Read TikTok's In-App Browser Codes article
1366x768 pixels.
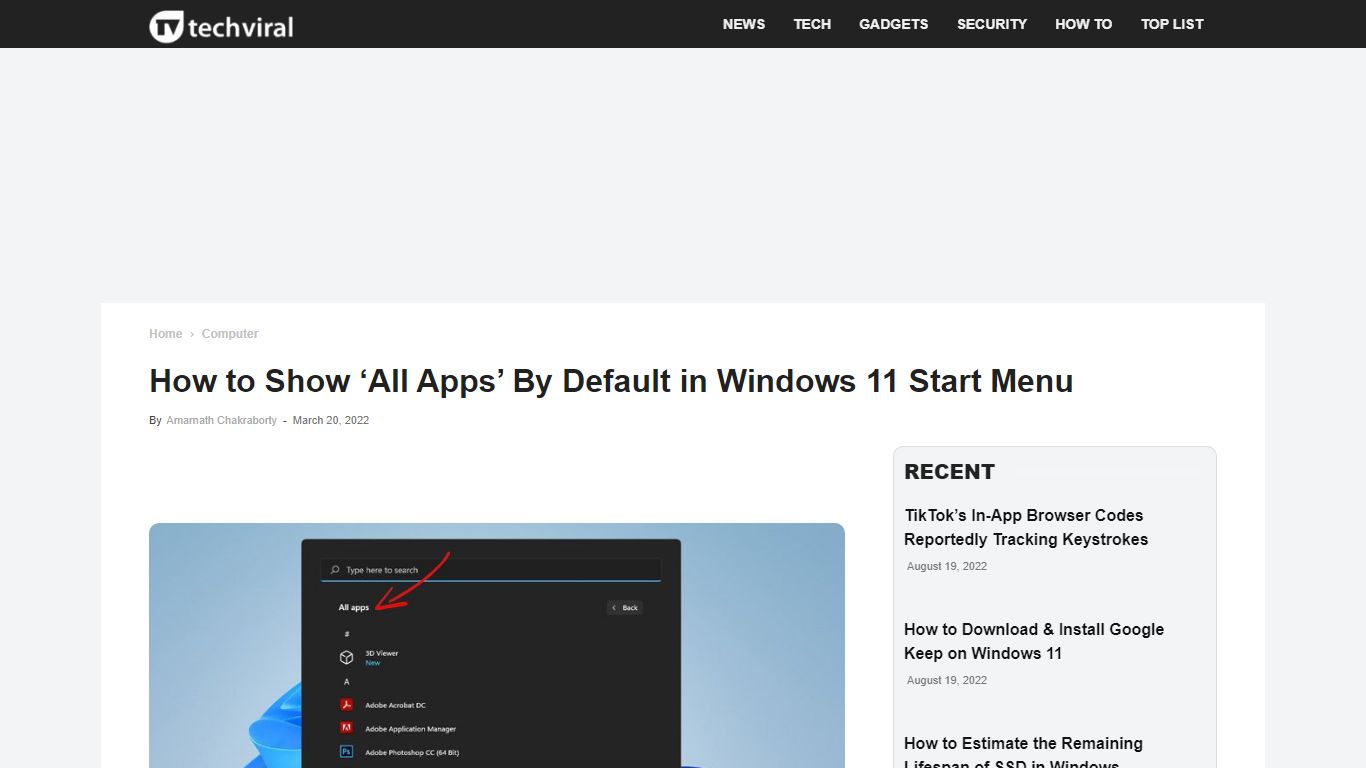[1026, 527]
